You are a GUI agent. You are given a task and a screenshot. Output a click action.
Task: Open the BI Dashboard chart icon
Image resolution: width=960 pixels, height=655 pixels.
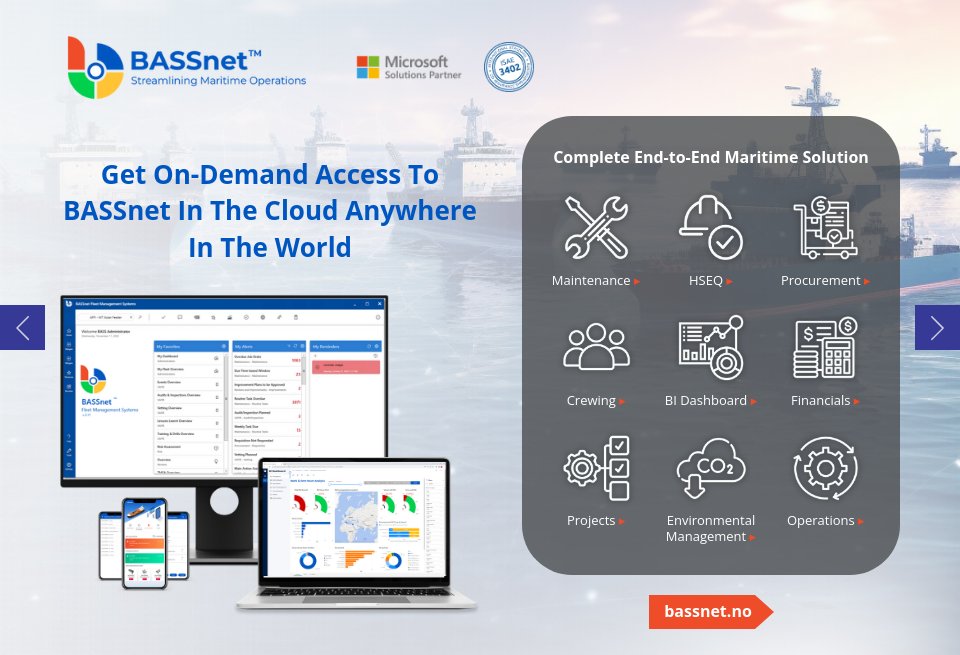coord(710,348)
